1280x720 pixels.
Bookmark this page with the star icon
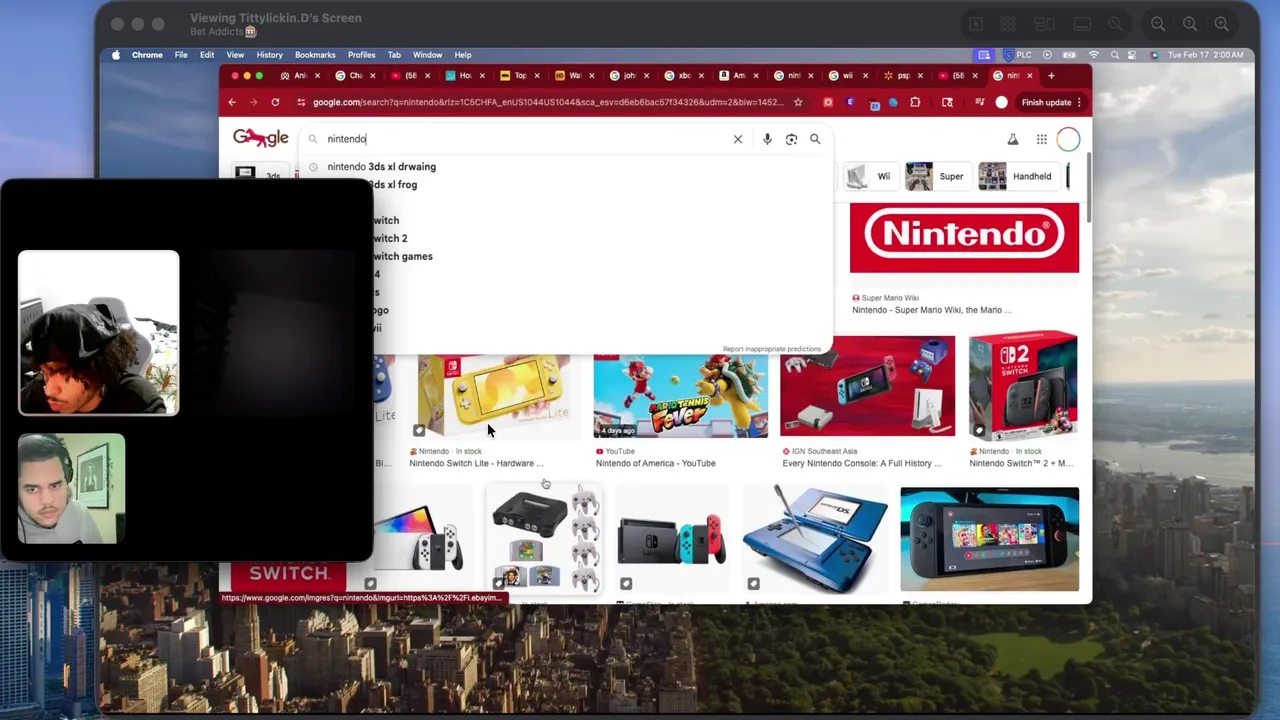798,102
